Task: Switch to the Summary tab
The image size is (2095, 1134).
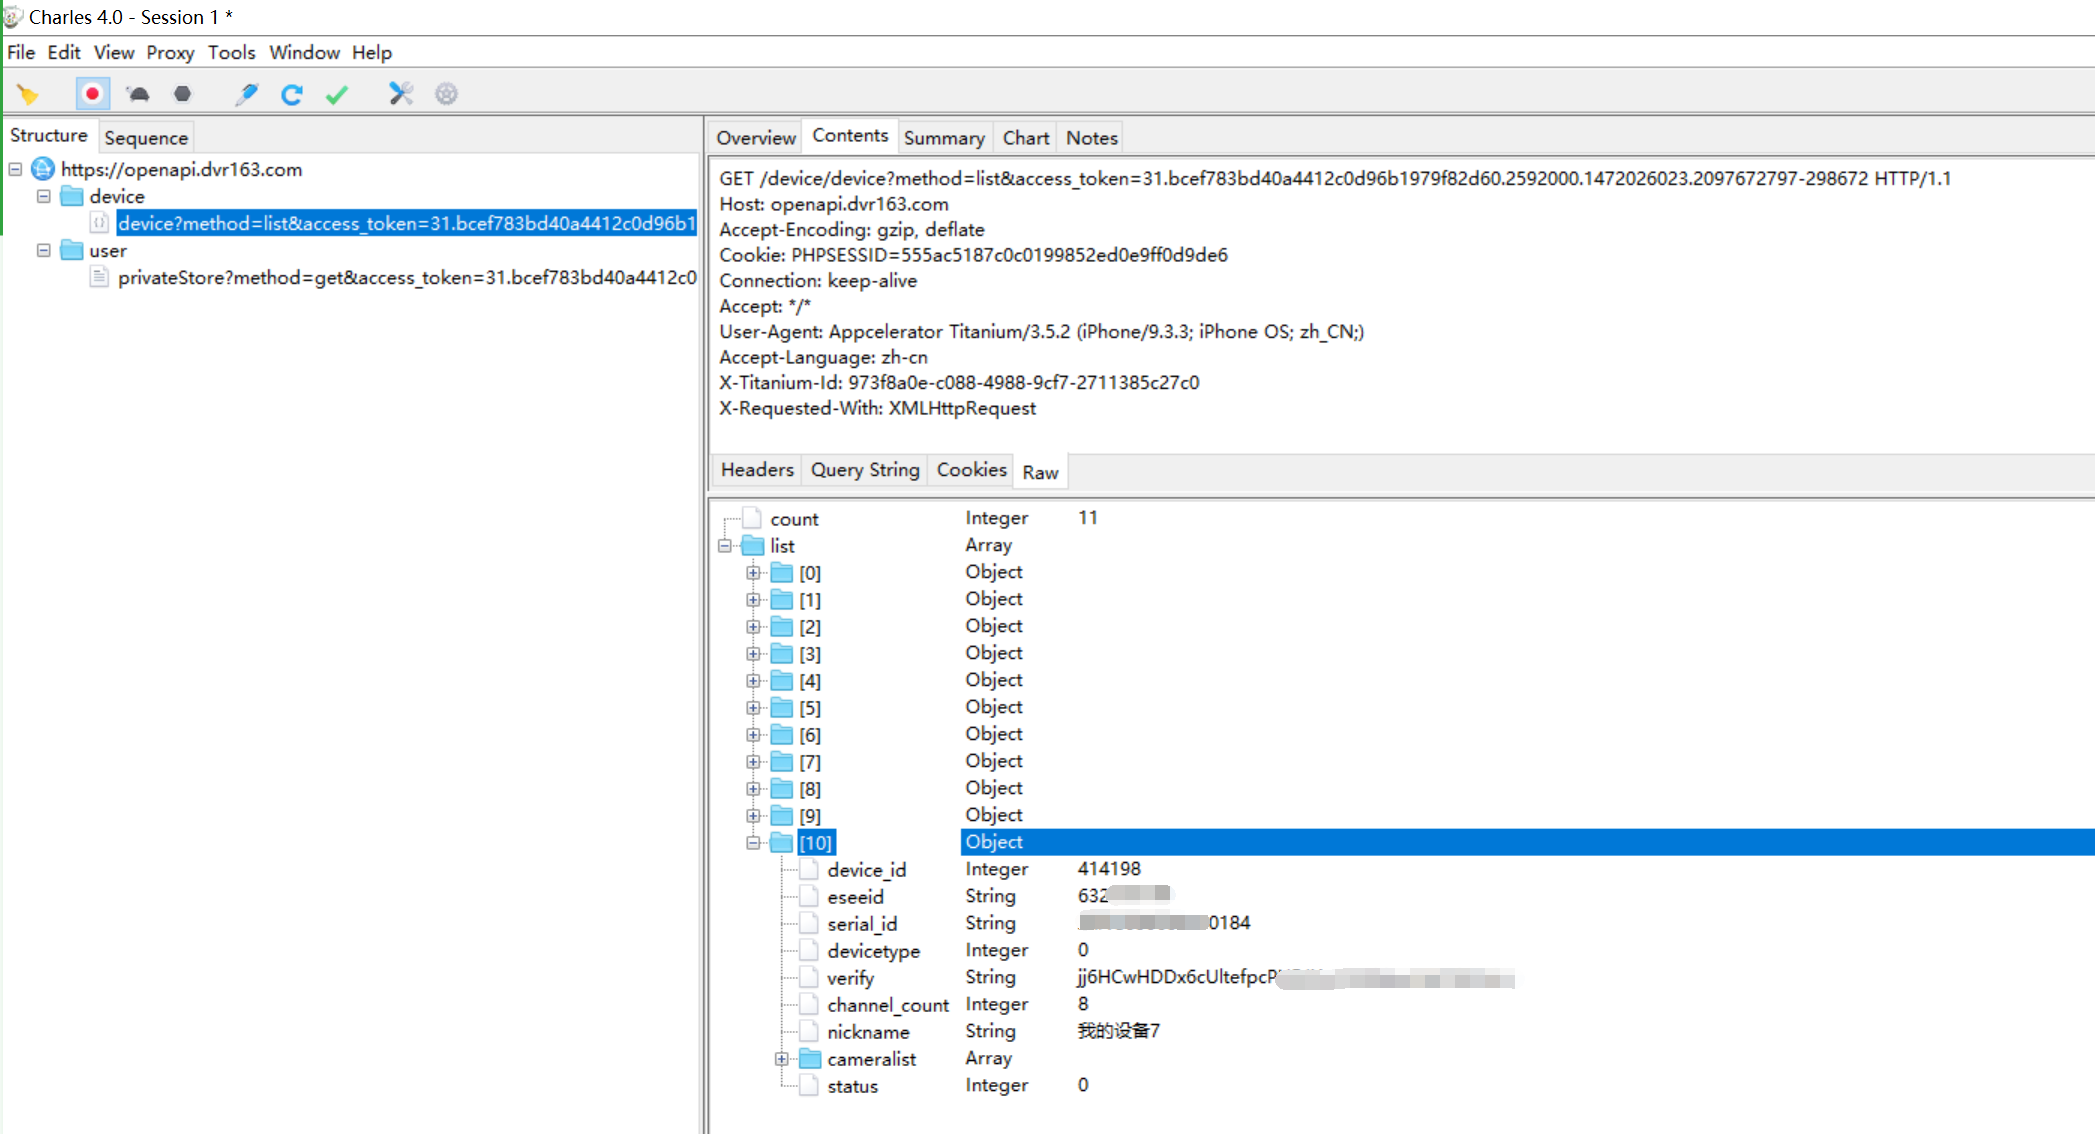Action: coord(944,138)
